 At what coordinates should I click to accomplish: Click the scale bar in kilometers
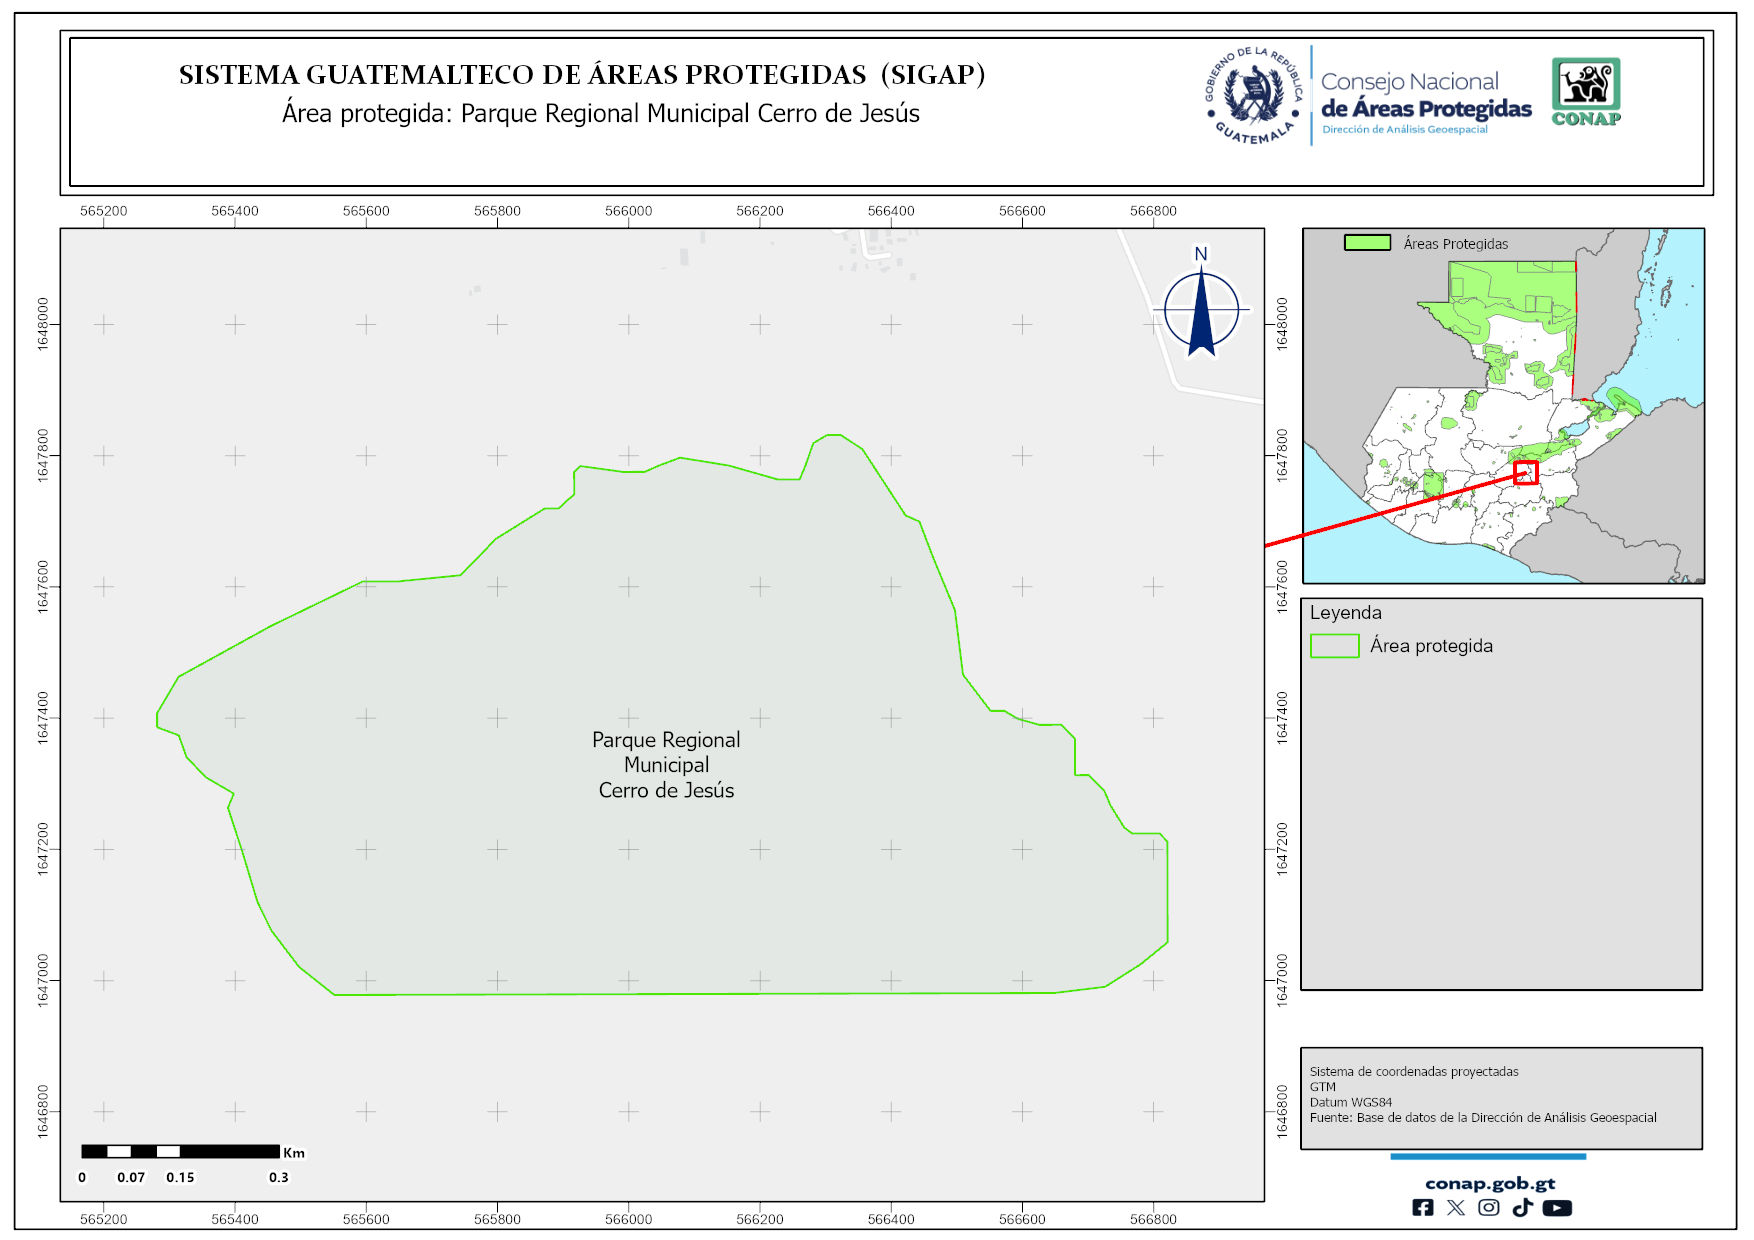pos(180,1152)
